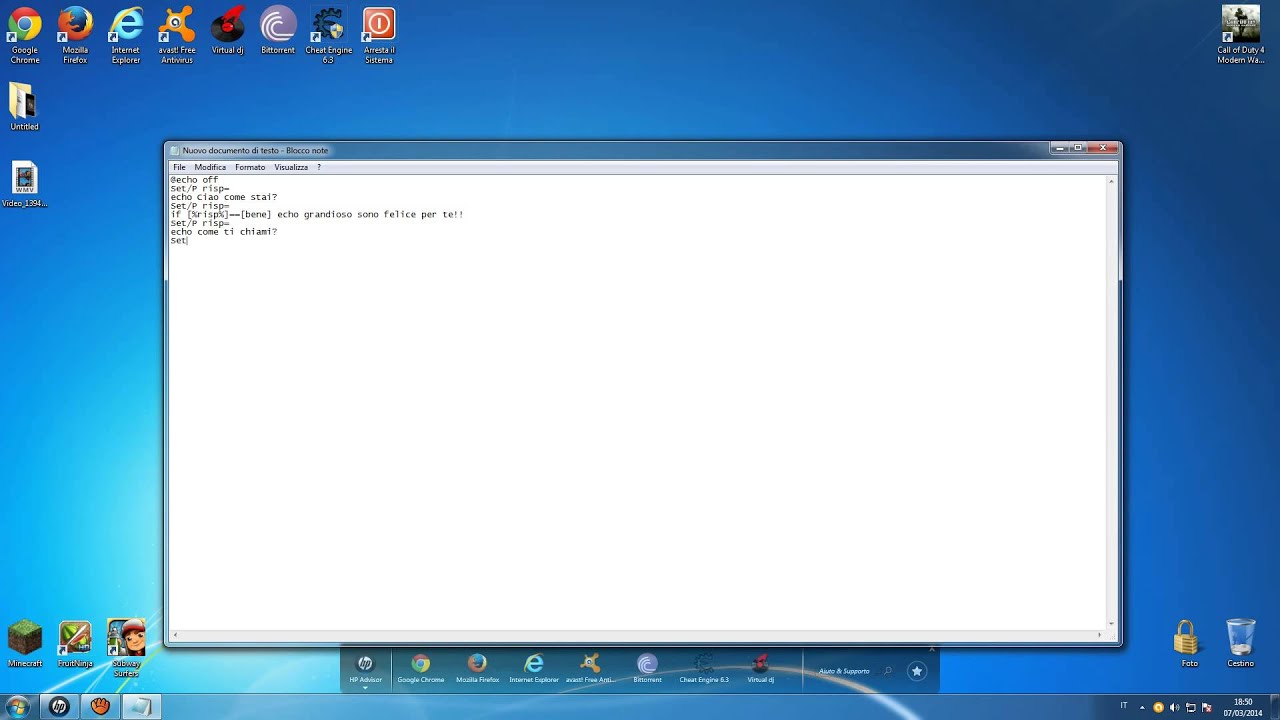Select Minecraft desktop icon

tap(25, 644)
